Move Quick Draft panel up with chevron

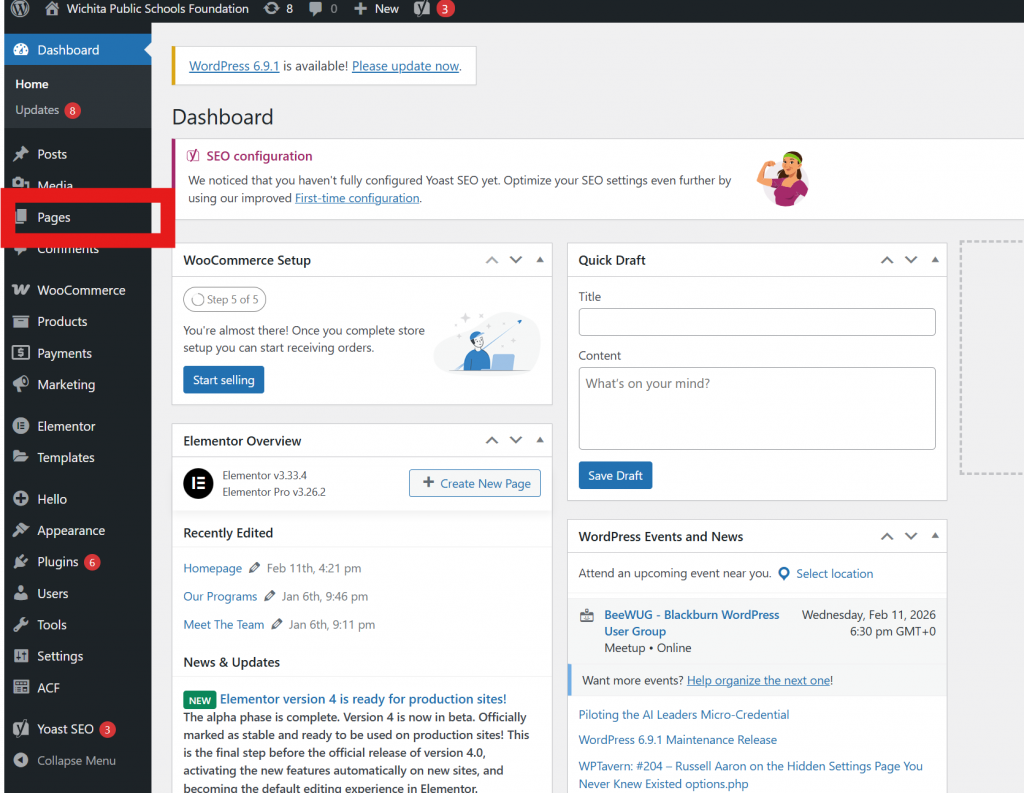[x=886, y=260]
